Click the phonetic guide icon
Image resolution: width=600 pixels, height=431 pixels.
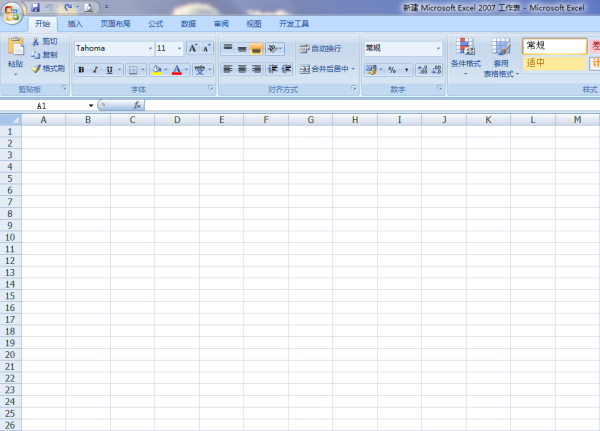pyautogui.click(x=199, y=70)
